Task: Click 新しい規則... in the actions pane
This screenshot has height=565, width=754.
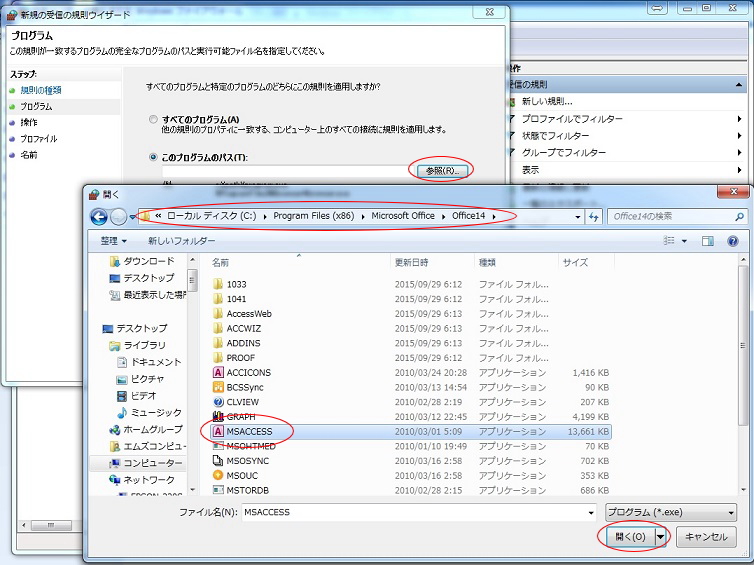Action: [x=547, y=101]
